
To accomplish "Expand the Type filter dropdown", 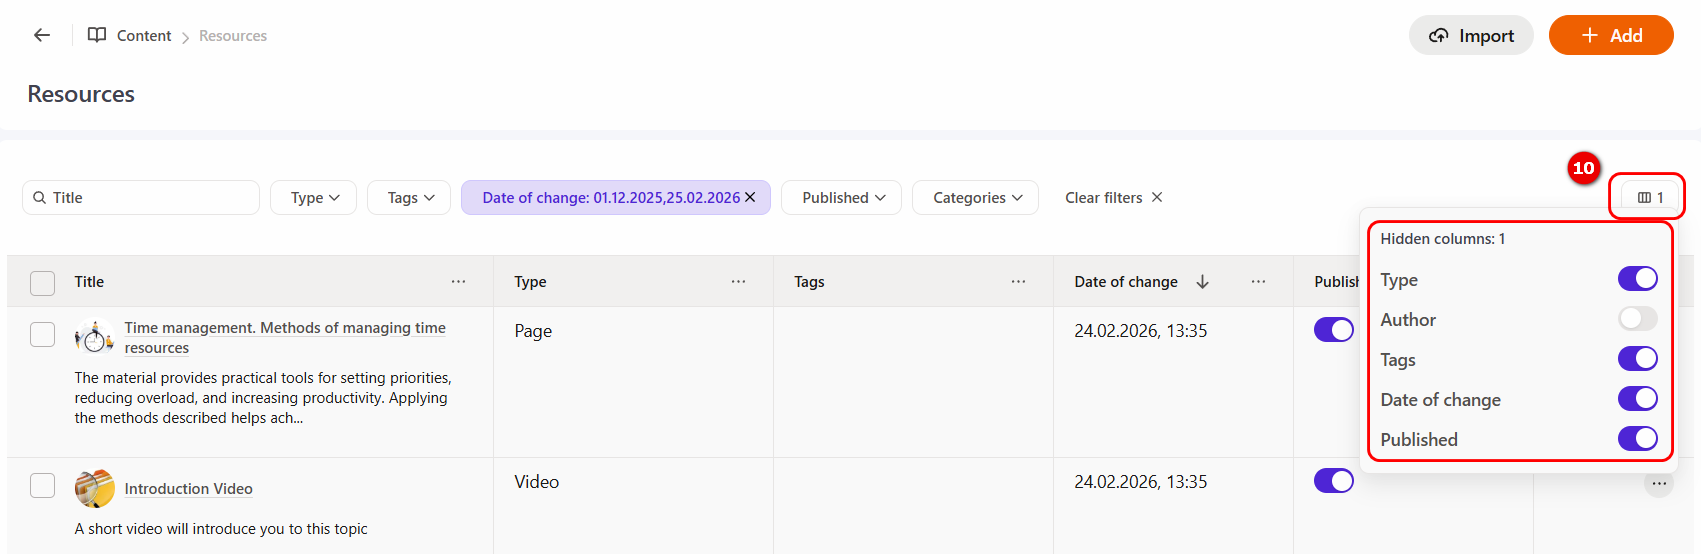I will click(315, 198).
